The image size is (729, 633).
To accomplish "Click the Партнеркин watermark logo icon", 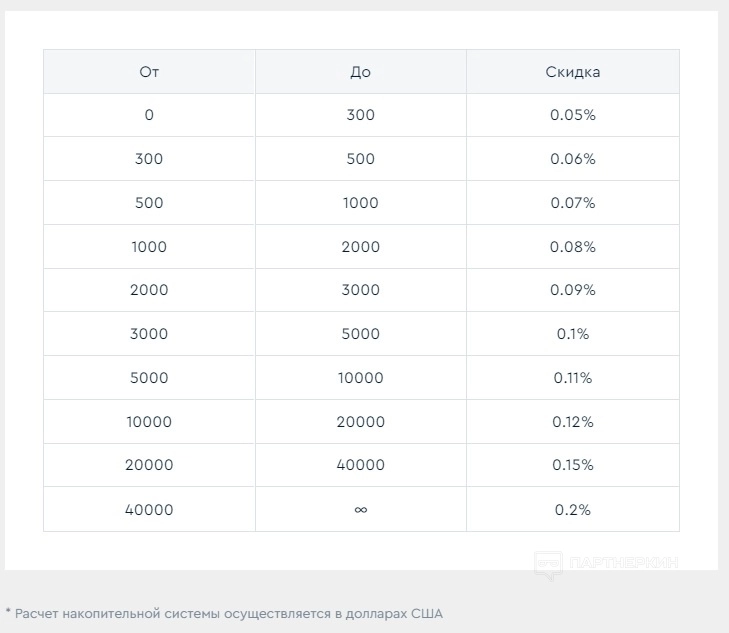I will 547,565.
